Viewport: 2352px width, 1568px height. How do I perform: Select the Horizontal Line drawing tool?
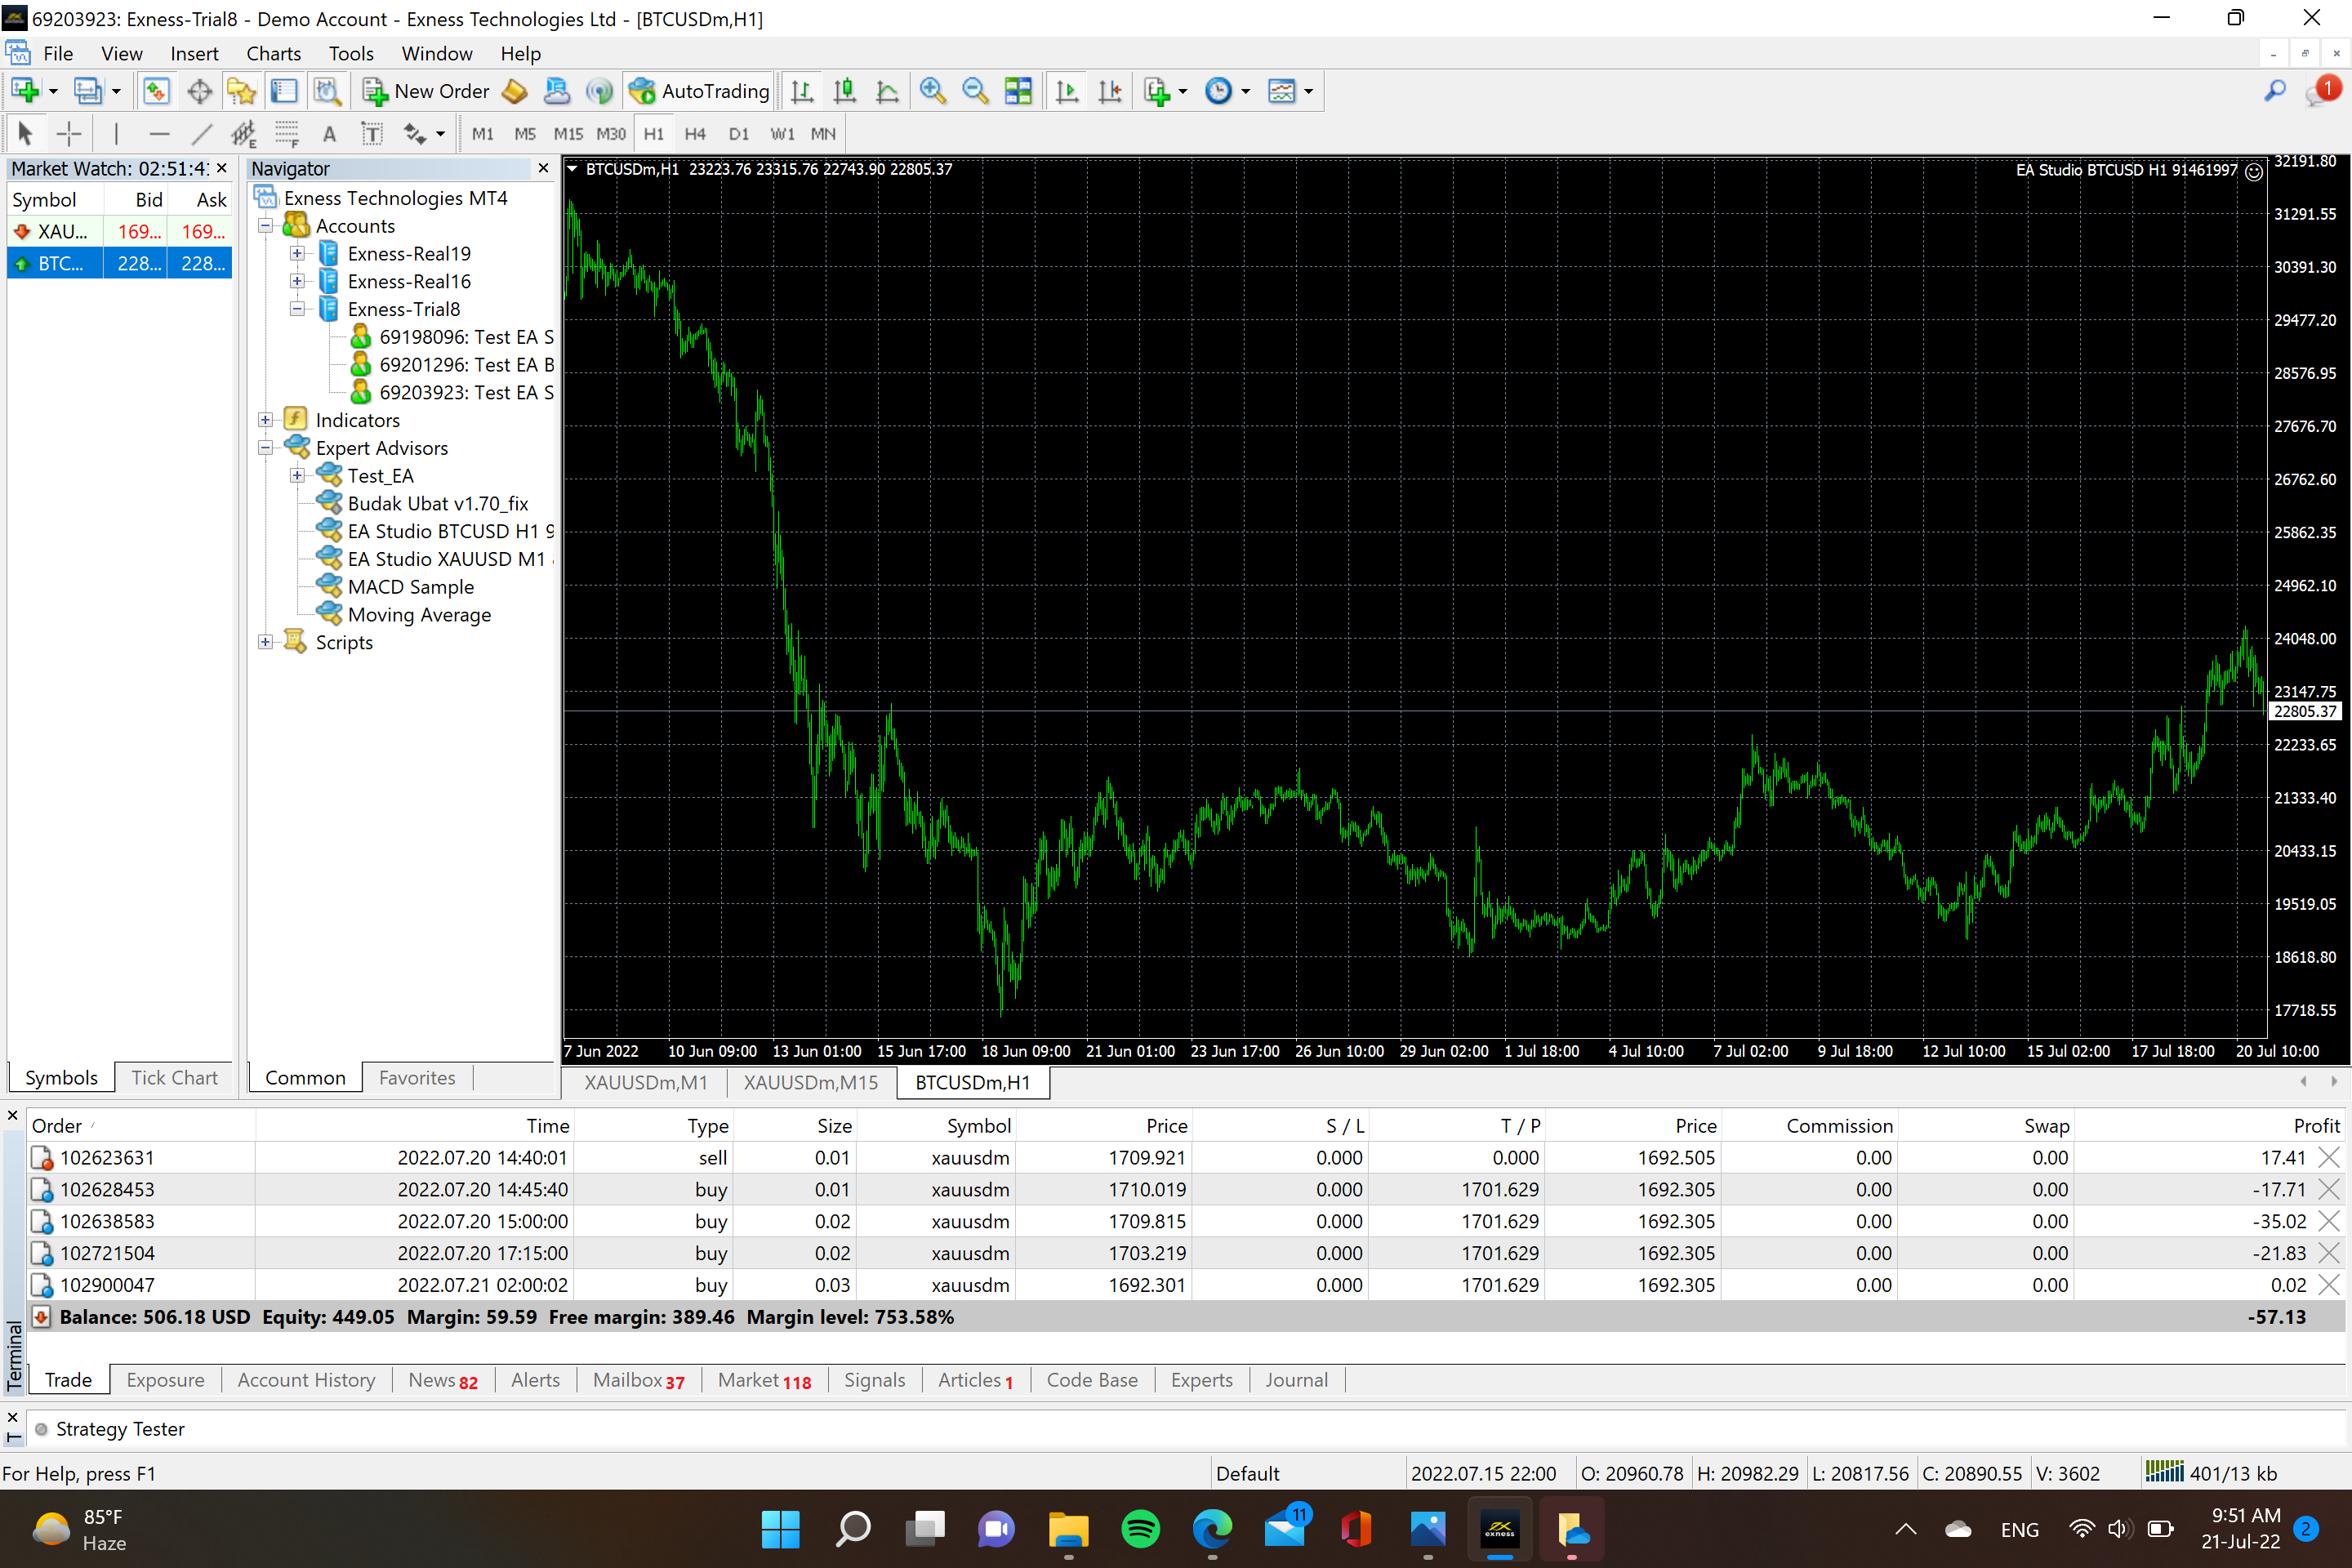pyautogui.click(x=159, y=133)
